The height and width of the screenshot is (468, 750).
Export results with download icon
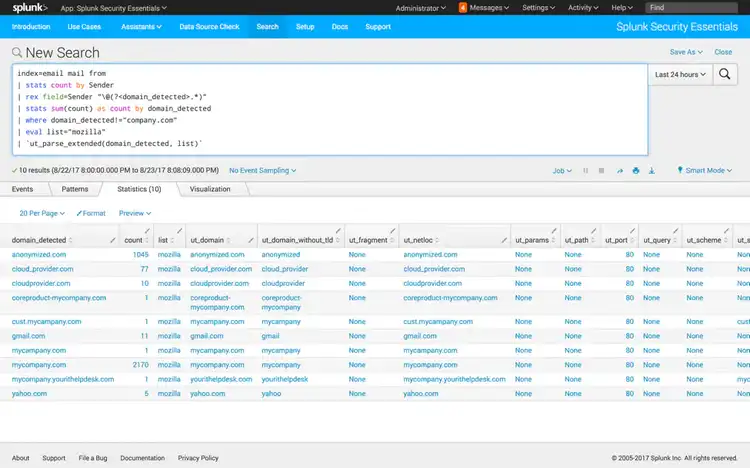652,171
